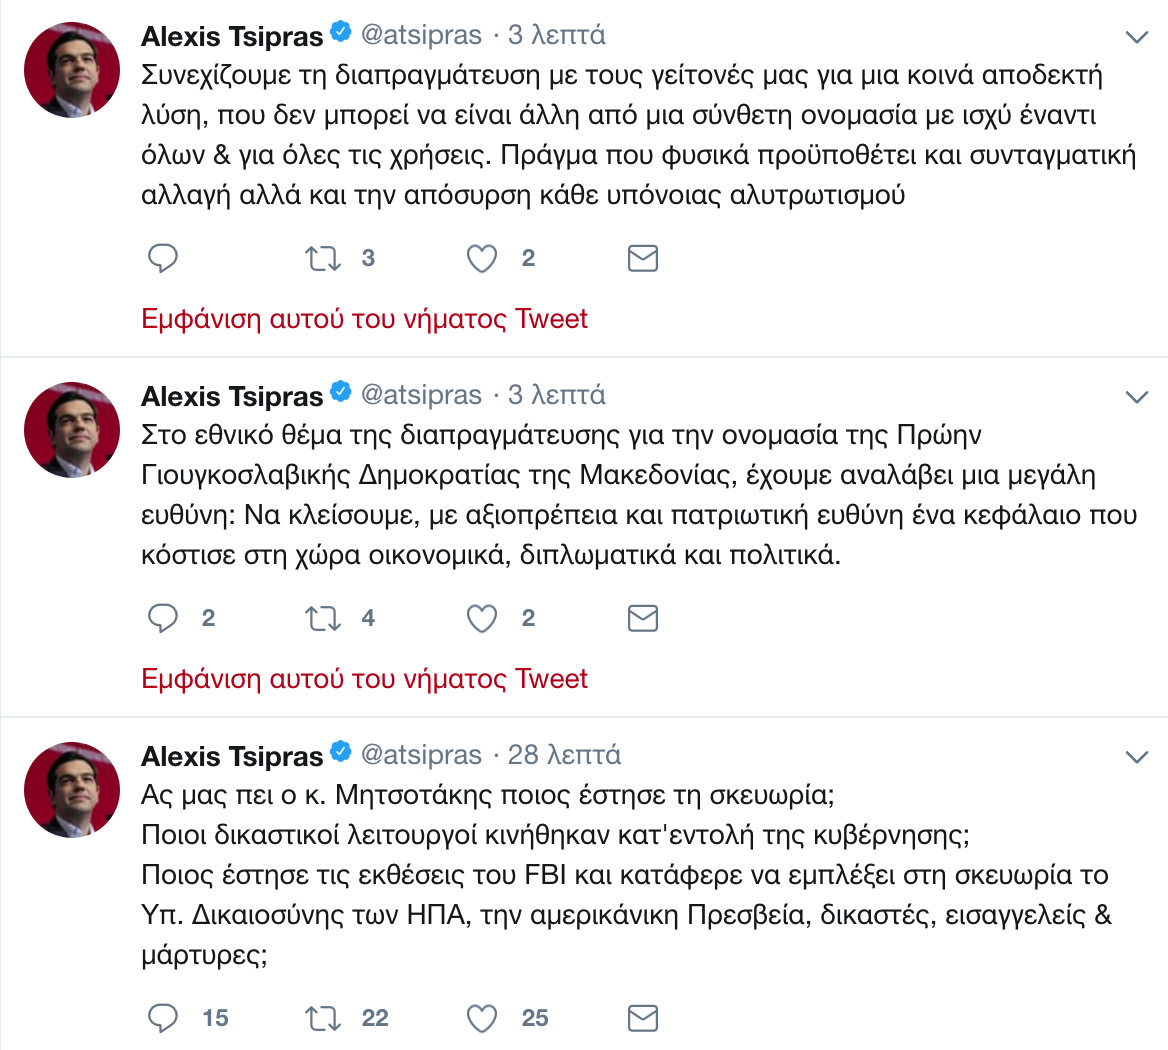Expand the second tweet's more-options arrow

pos(1137,398)
